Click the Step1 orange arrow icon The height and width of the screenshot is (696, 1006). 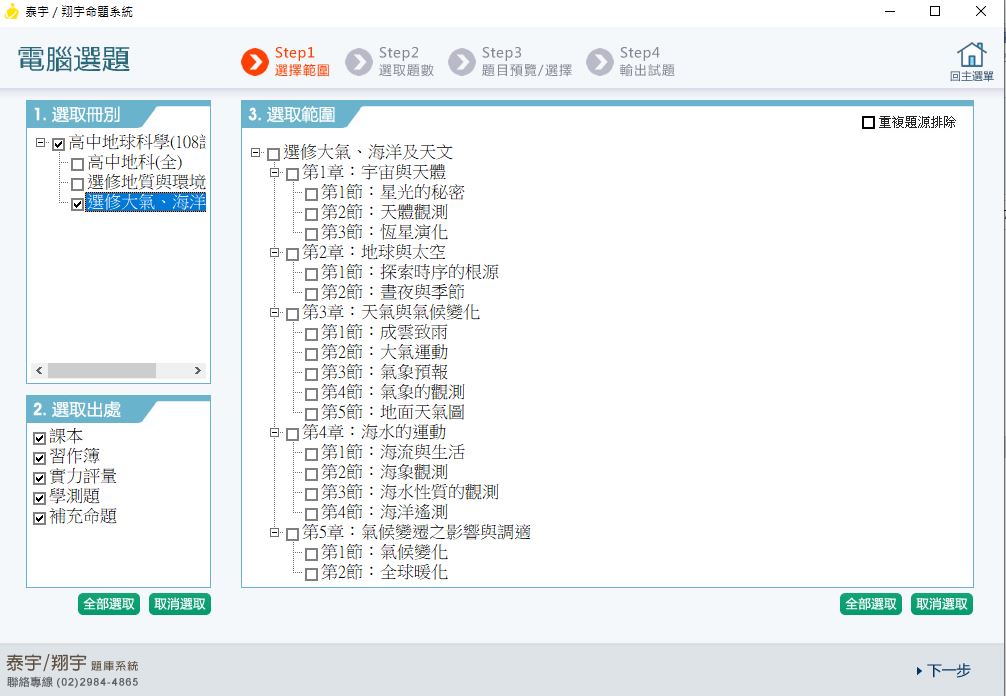click(x=254, y=62)
